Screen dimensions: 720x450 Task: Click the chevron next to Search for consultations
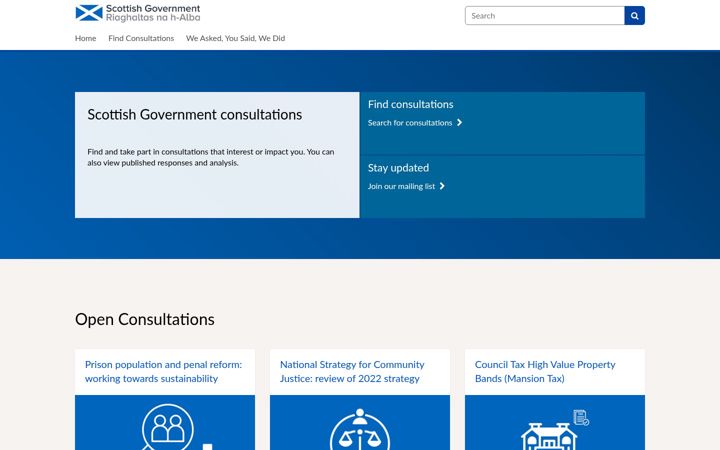point(459,123)
